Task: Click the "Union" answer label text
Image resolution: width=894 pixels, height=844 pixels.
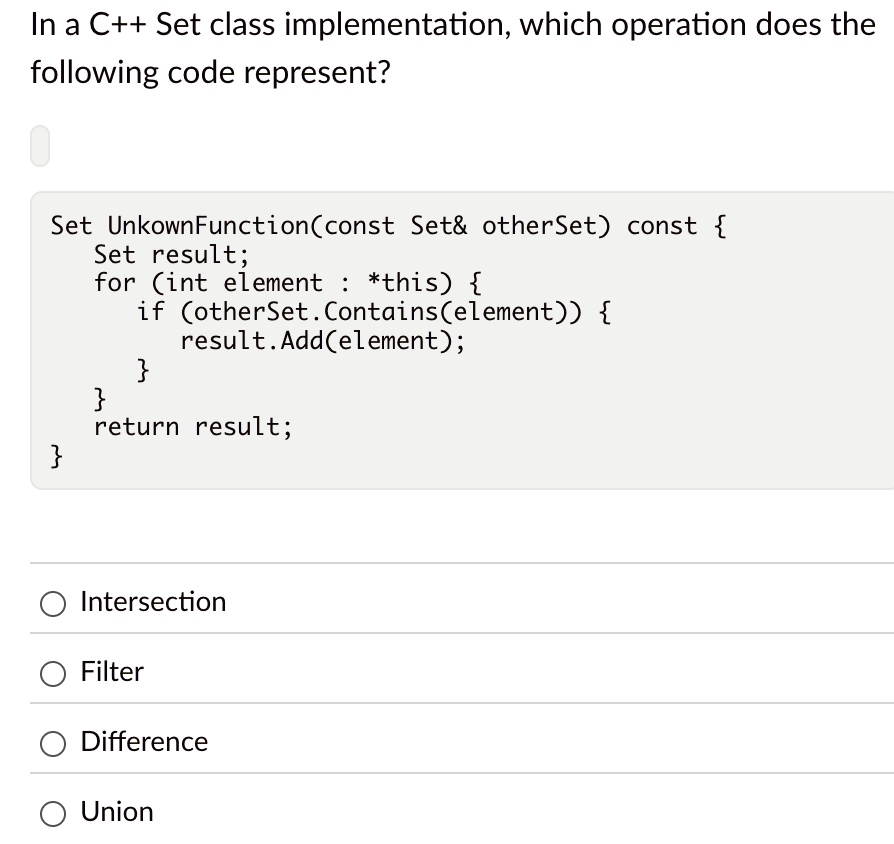Action: [x=116, y=812]
